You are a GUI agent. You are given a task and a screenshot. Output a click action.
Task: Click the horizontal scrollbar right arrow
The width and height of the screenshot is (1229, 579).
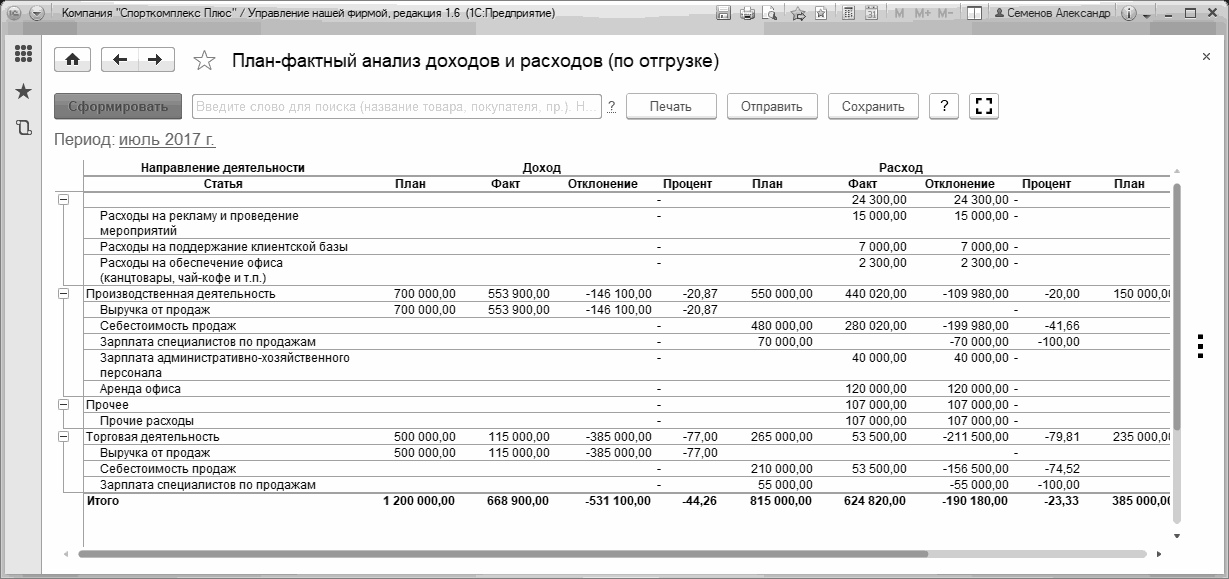point(1159,553)
